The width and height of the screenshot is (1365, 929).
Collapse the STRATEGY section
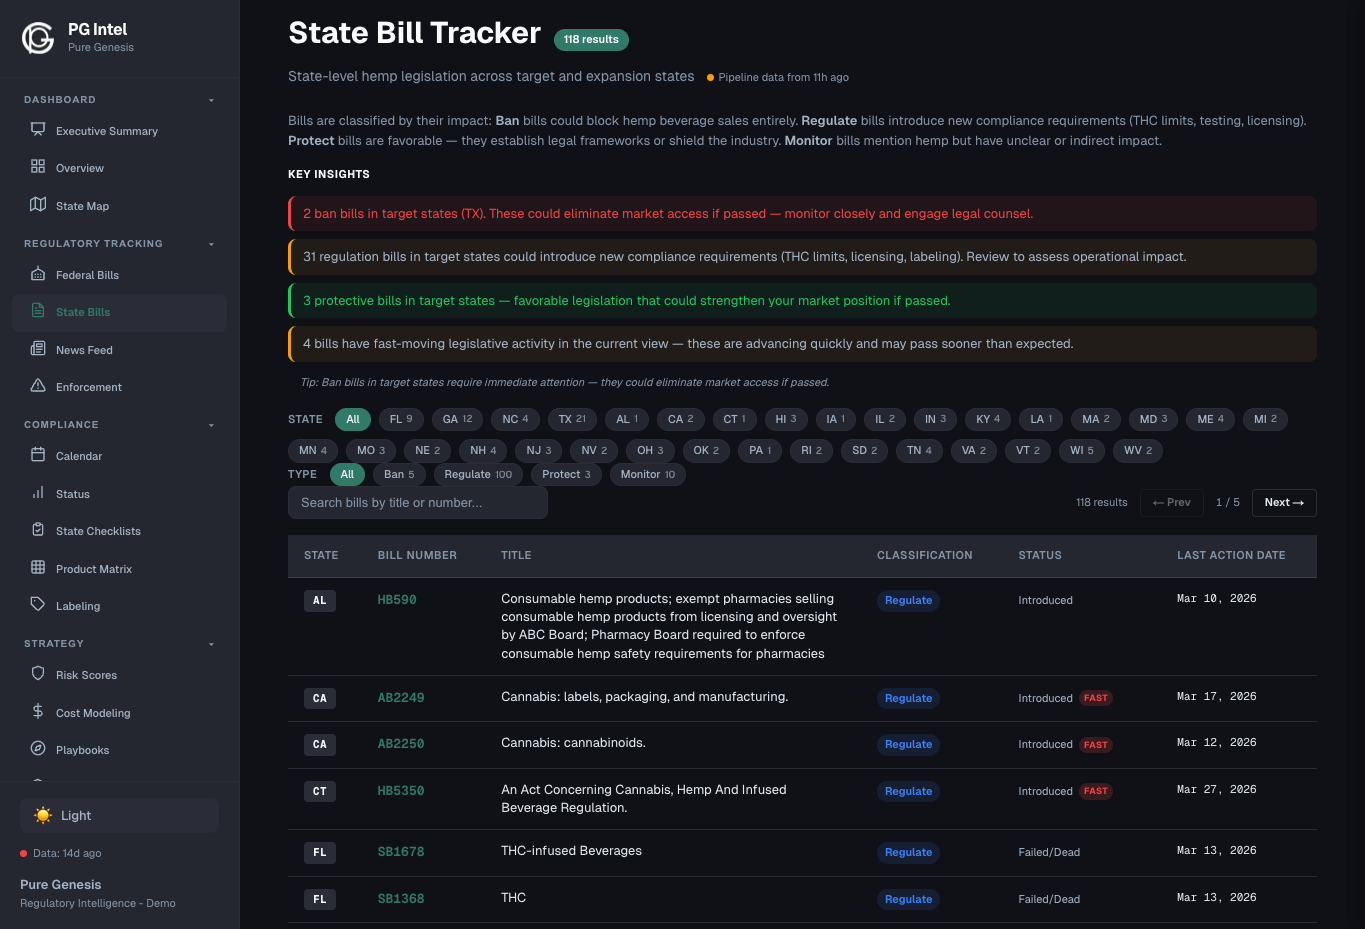[211, 643]
